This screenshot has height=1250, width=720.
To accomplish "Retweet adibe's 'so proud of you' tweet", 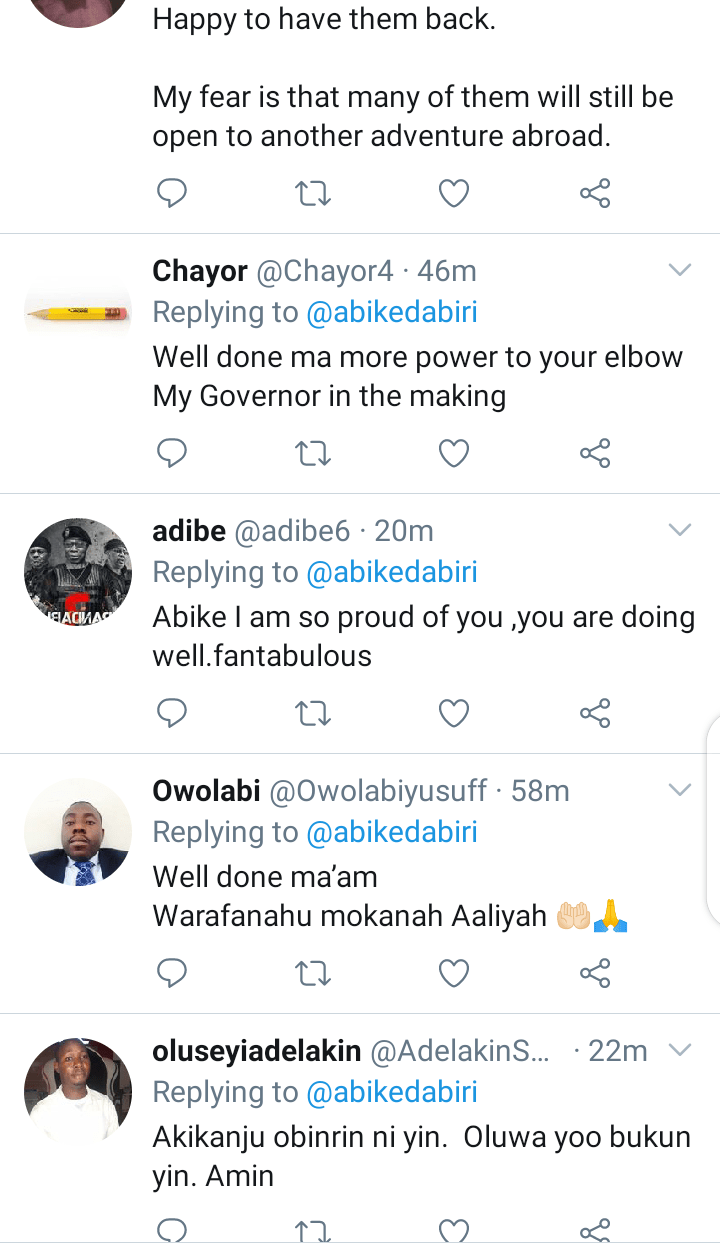I will tap(314, 713).
